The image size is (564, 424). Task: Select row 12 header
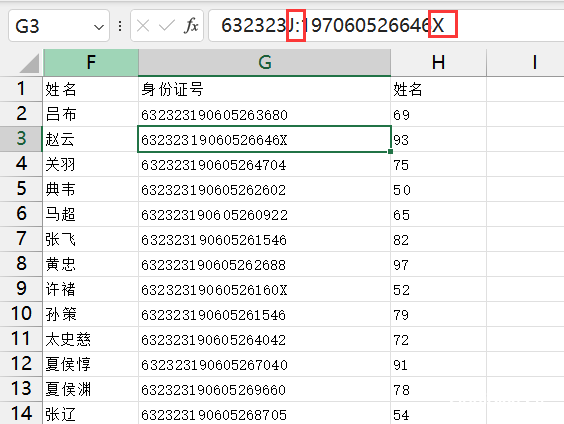click(21, 364)
